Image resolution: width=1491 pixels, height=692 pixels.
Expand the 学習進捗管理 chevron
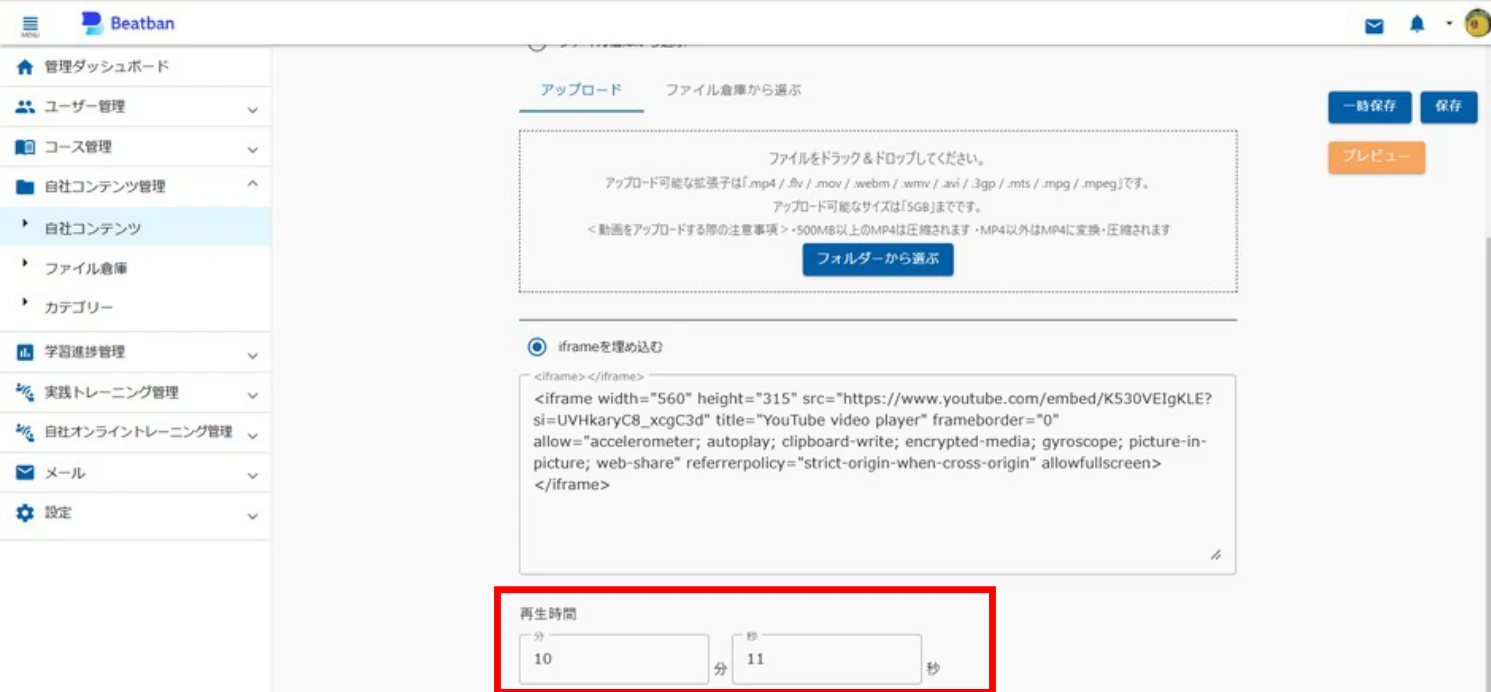(252, 355)
